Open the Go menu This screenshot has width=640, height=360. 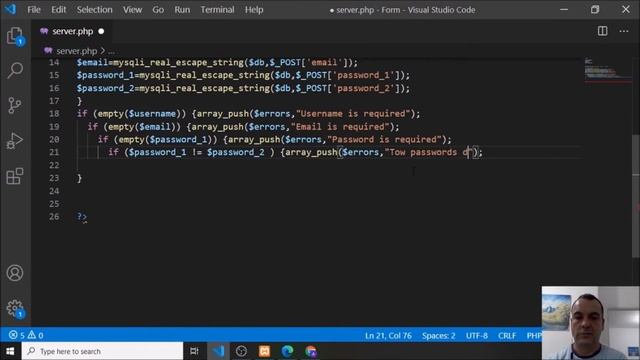click(x=158, y=9)
